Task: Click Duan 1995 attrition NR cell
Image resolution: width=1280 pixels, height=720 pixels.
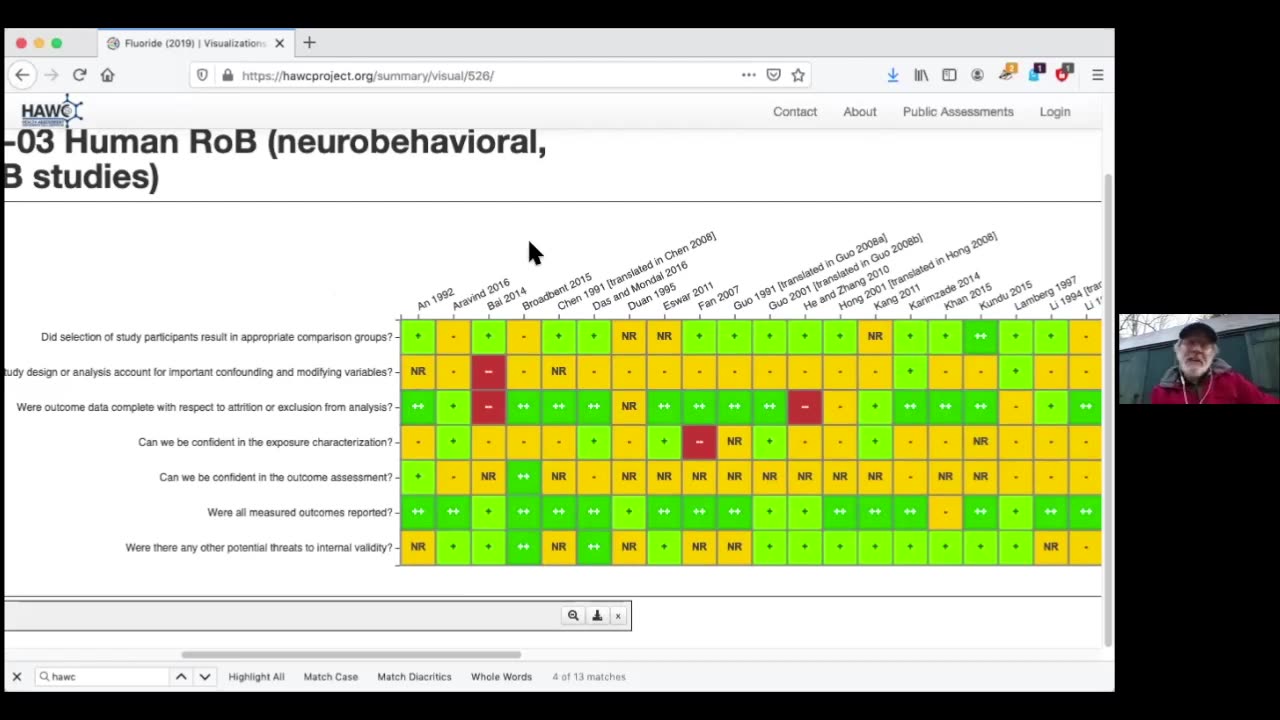Action: coord(629,406)
